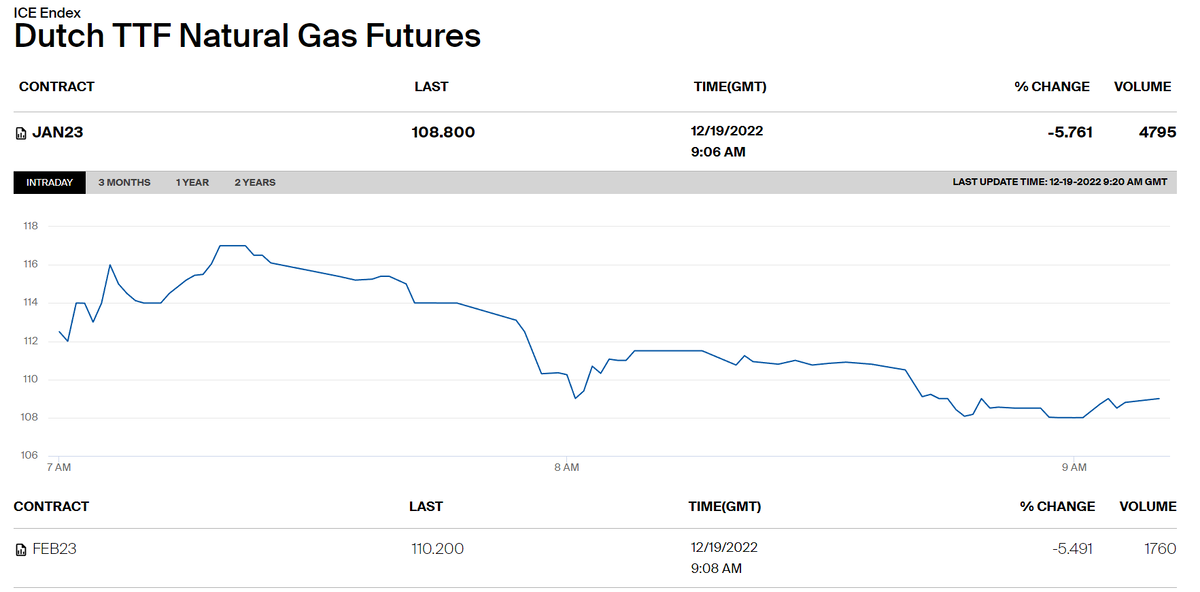Open the JAN23 contract

tap(58, 132)
